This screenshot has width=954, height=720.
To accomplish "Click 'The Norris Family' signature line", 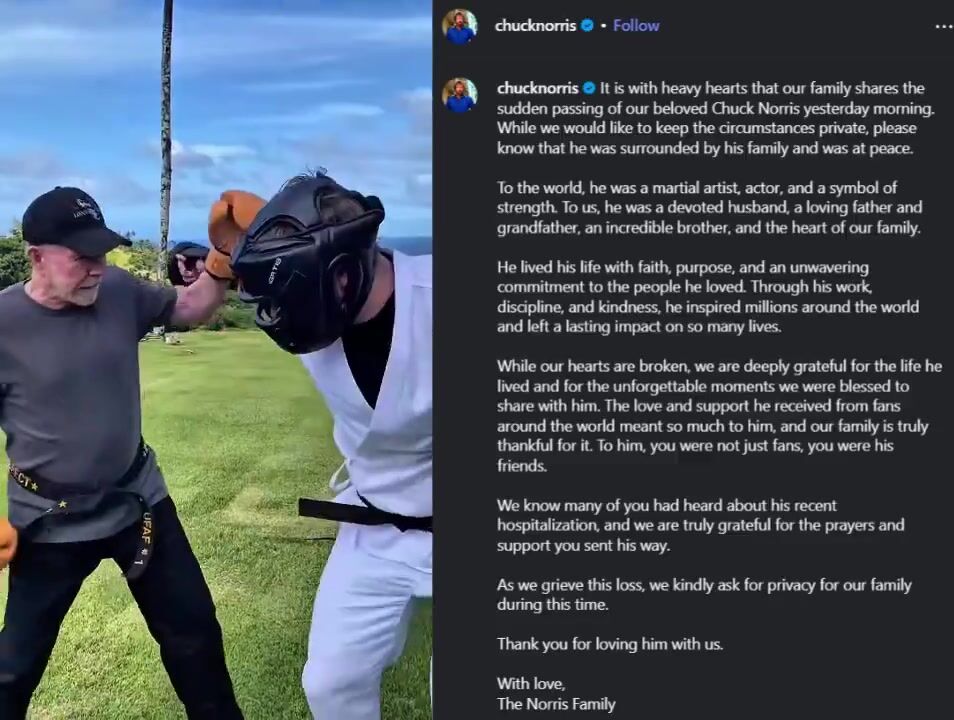I will coord(556,704).
